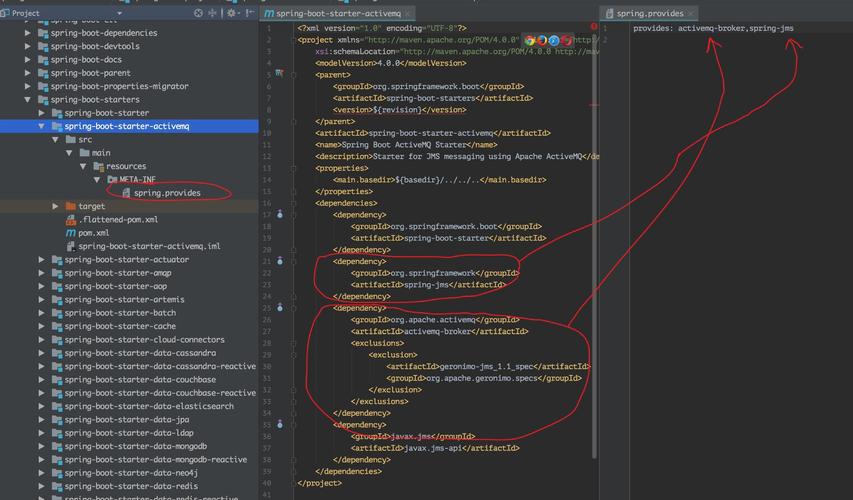Image resolution: width=853 pixels, height=500 pixels.
Task: Select spring-boot-starter-cache module
Action: (x=120, y=326)
